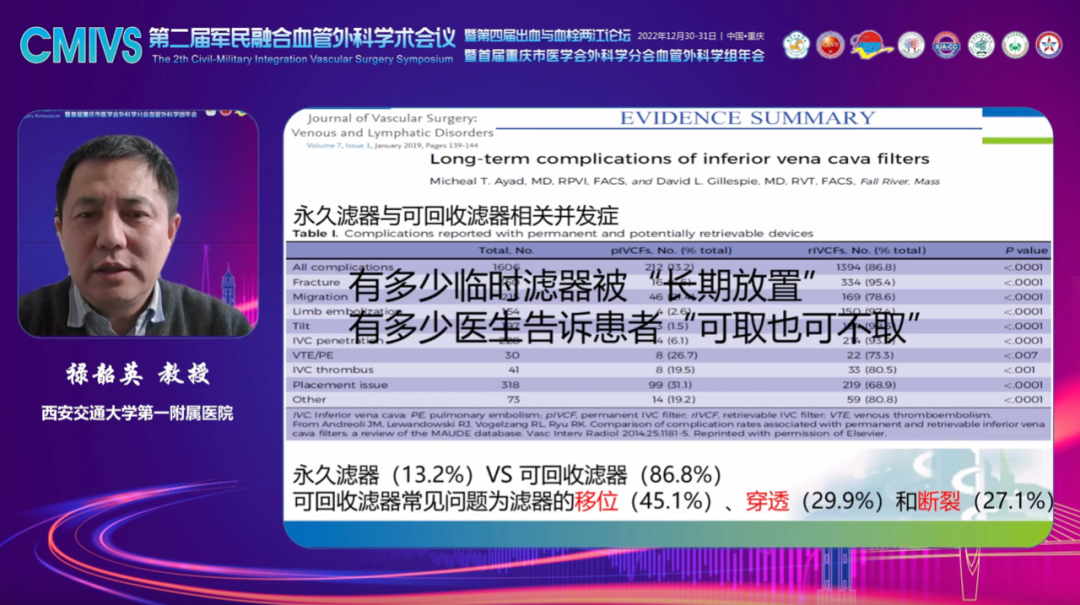Click the heading 永久滤器与可回收滤器相关并发症
Screen dimensions: 1080x605
(456, 216)
